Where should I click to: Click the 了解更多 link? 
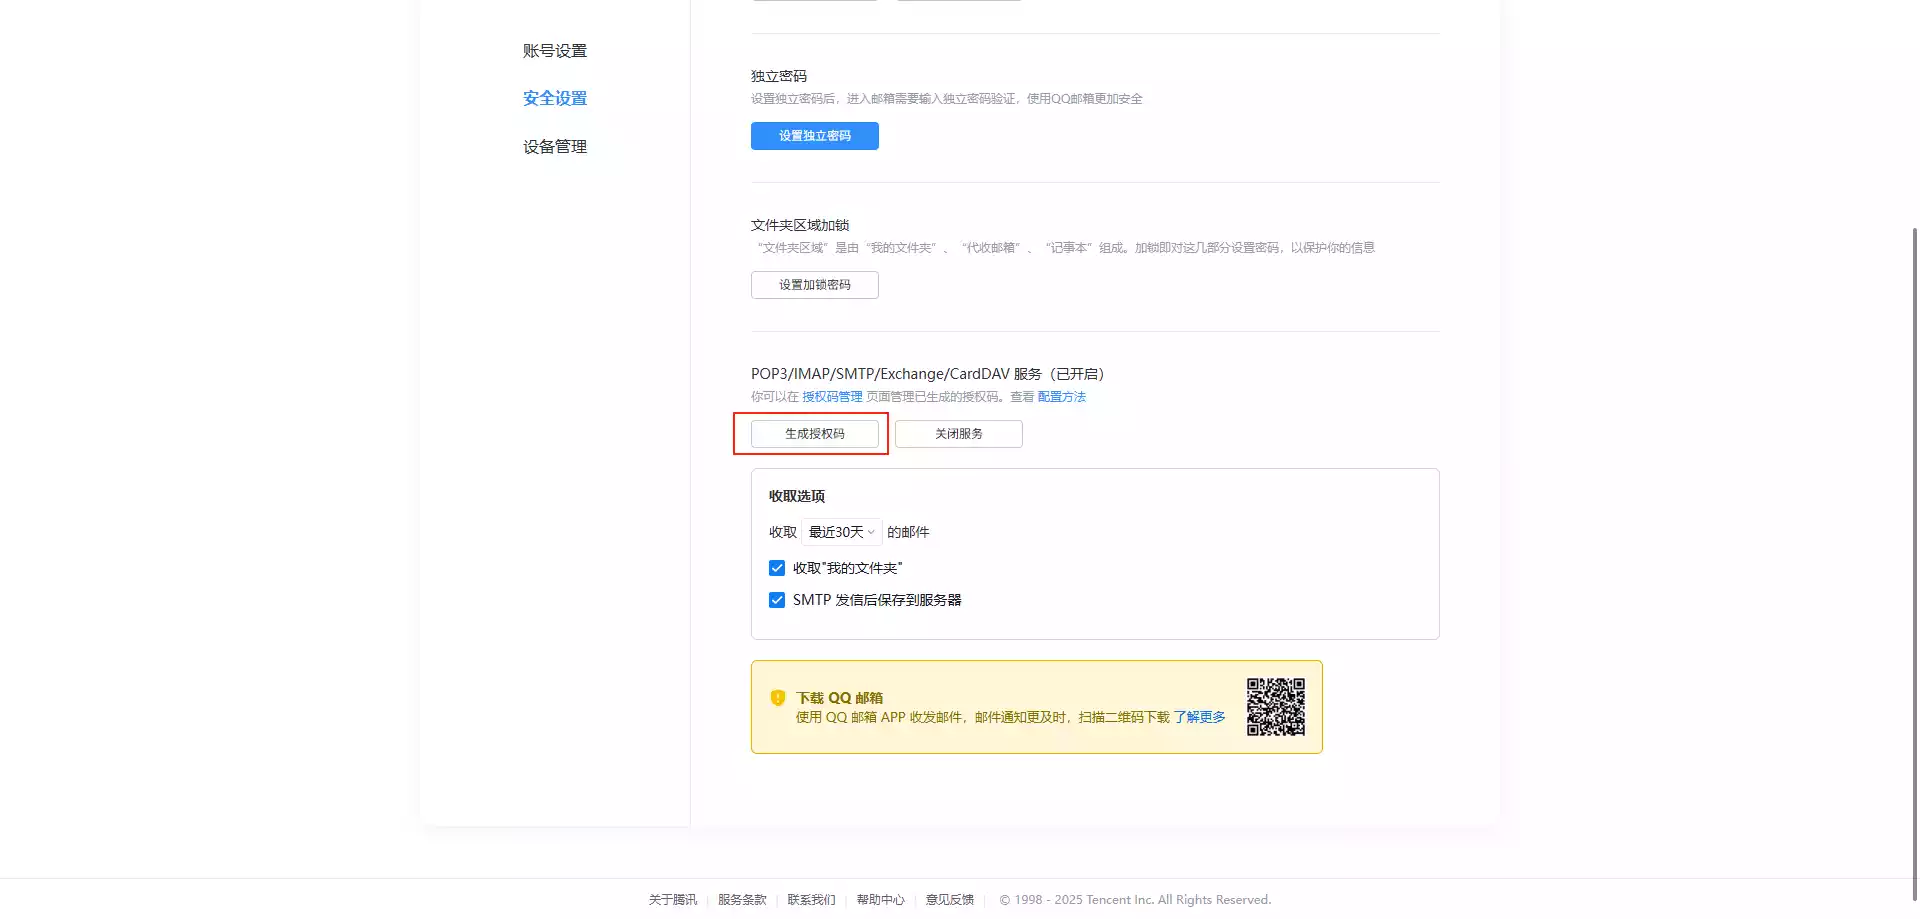click(x=1199, y=717)
